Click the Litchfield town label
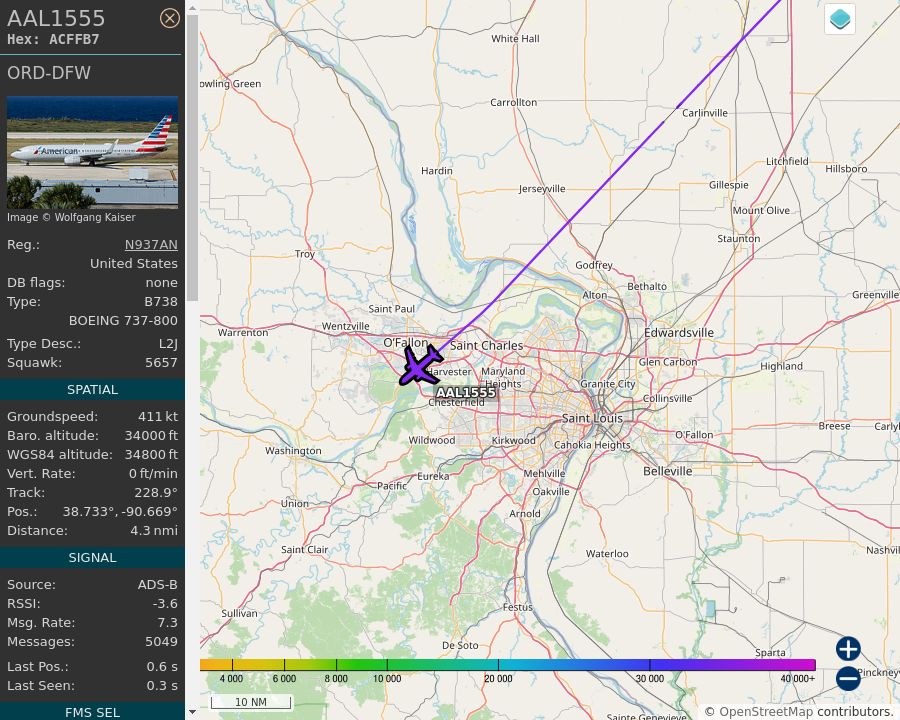The image size is (900, 720). click(x=788, y=161)
